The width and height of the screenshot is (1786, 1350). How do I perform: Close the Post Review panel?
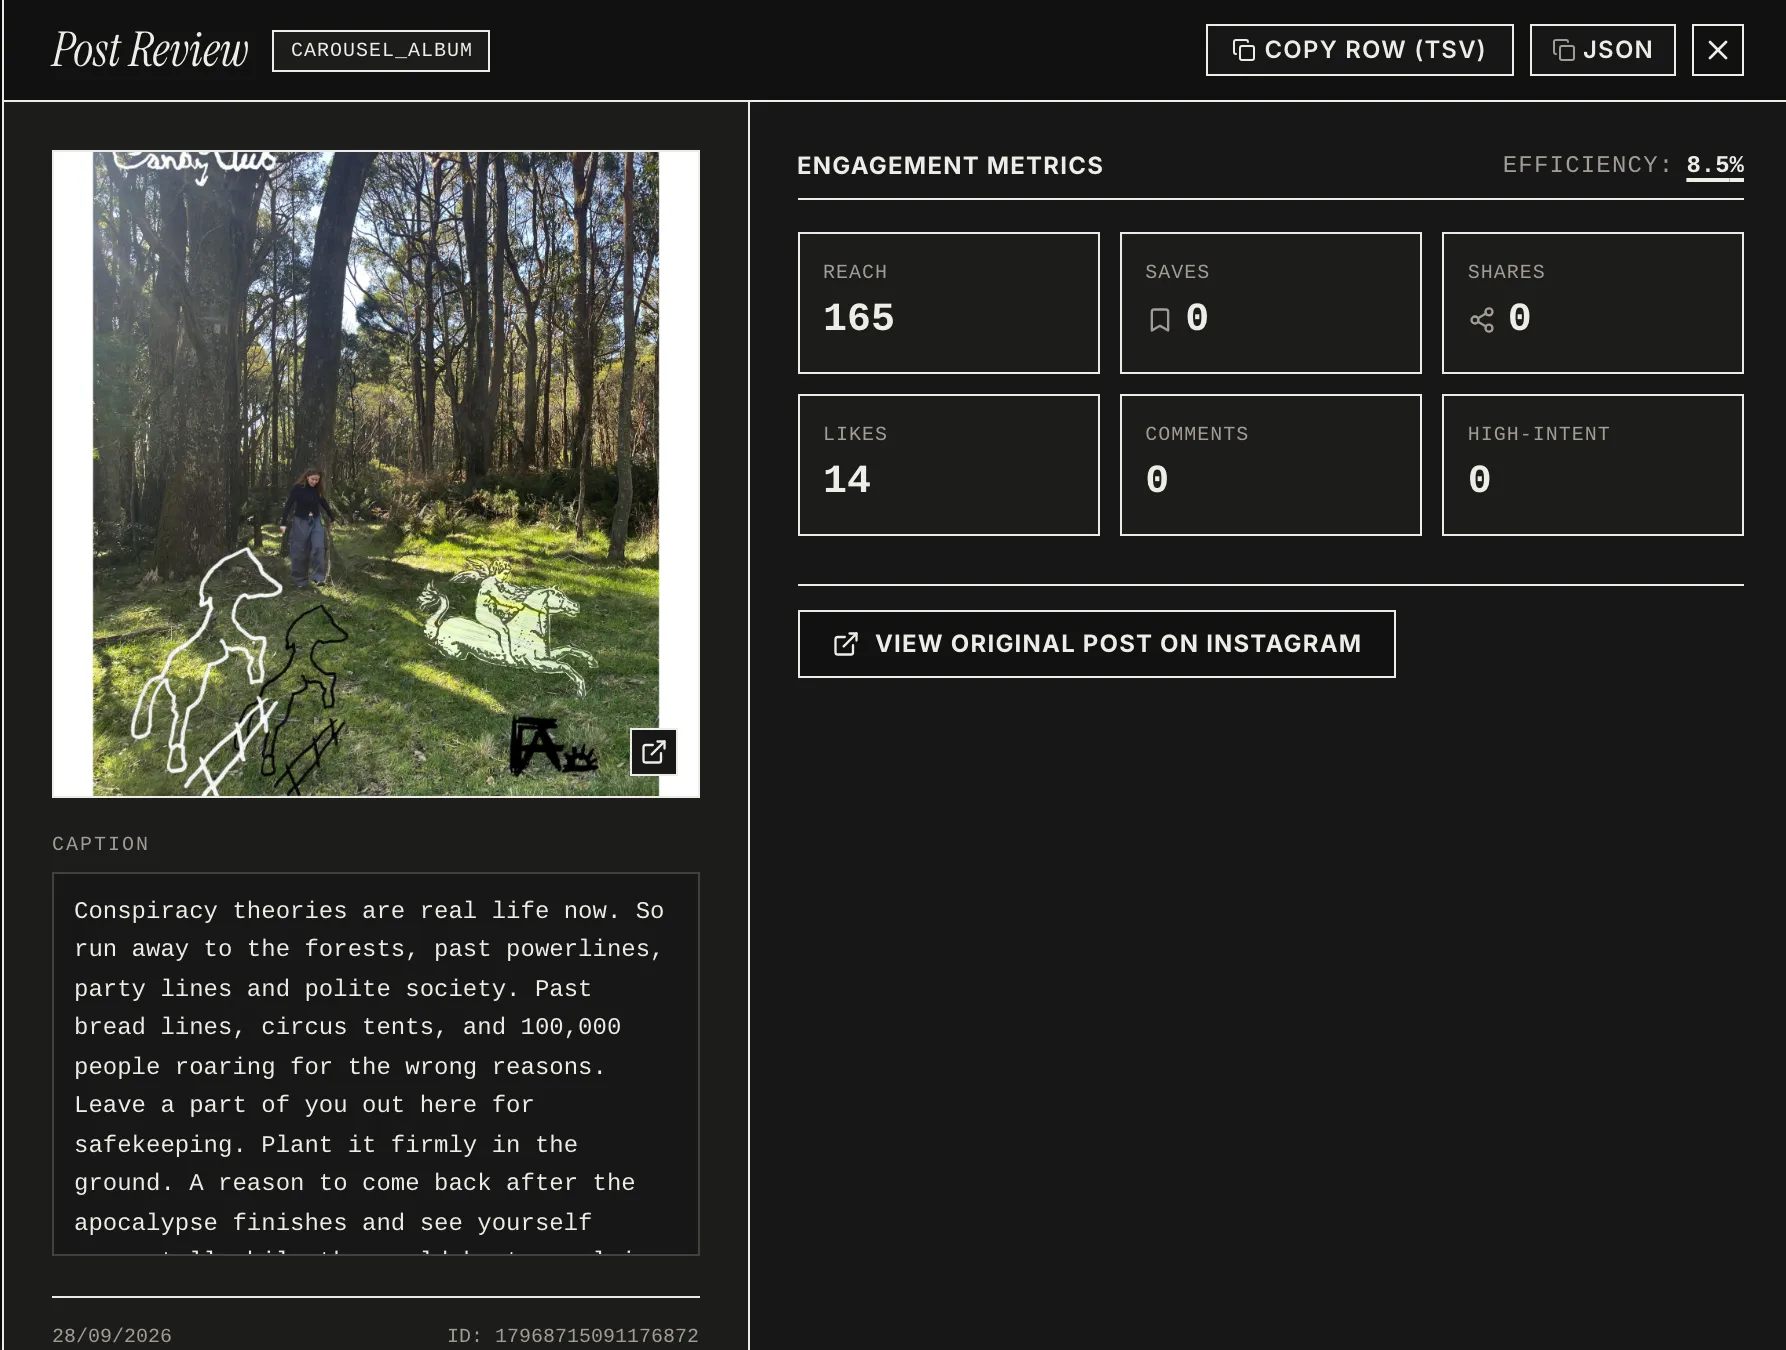1717,50
